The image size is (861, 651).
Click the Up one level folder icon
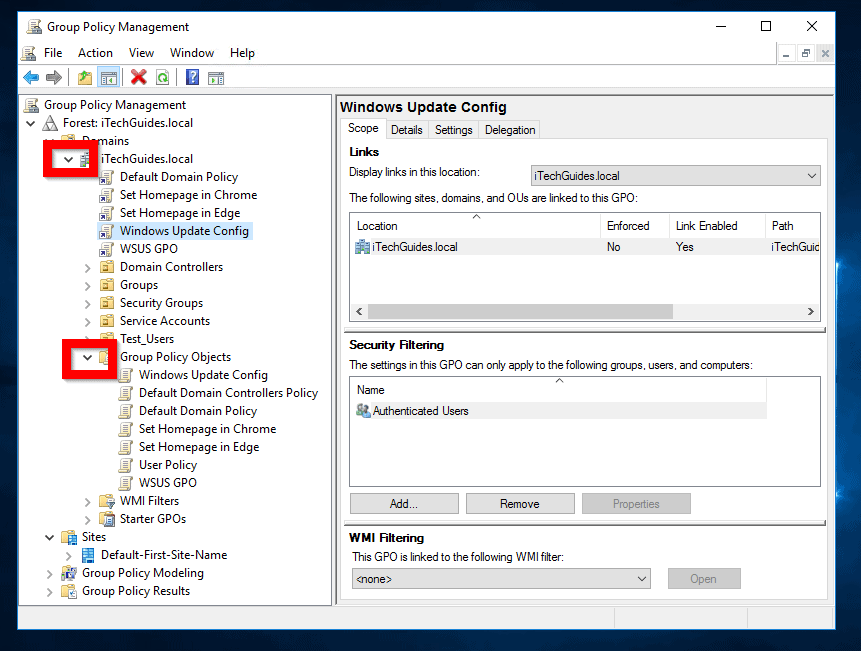(85, 77)
